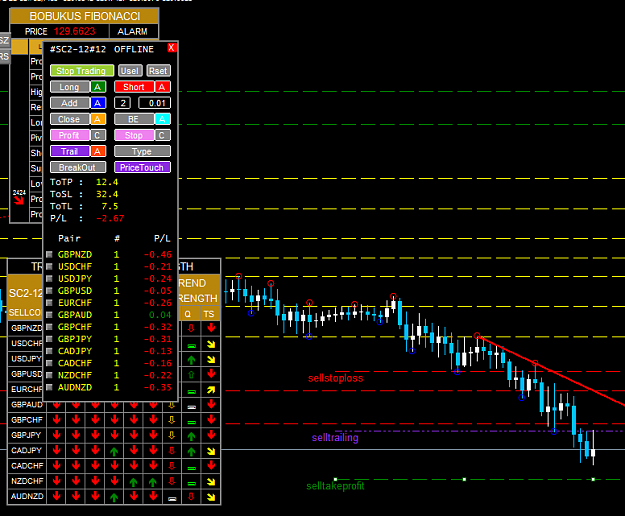Tick the GBPAUD pair checkbox
This screenshot has height=516, width=625.
49,314
